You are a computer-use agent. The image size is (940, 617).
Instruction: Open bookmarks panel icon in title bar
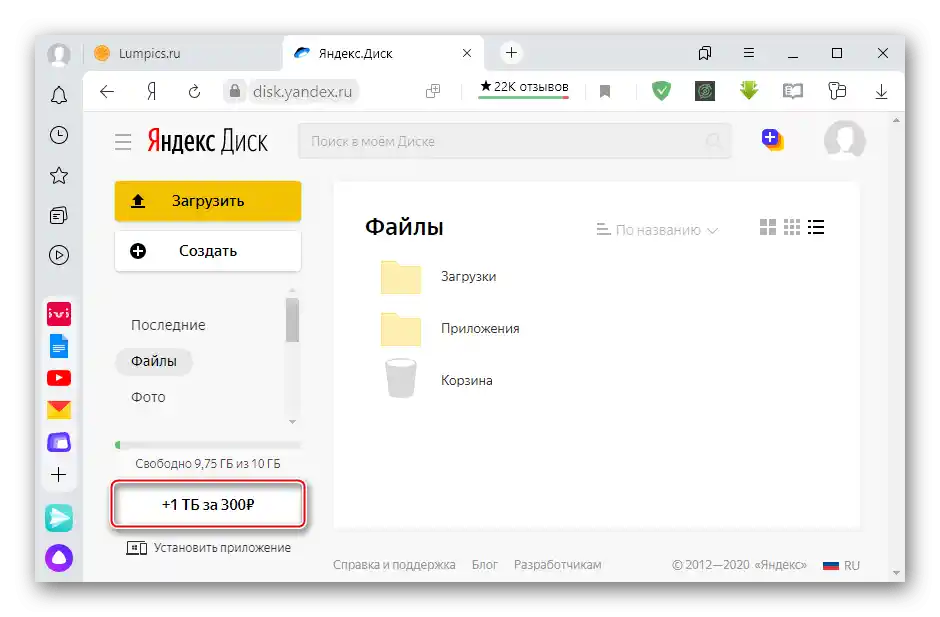[705, 53]
